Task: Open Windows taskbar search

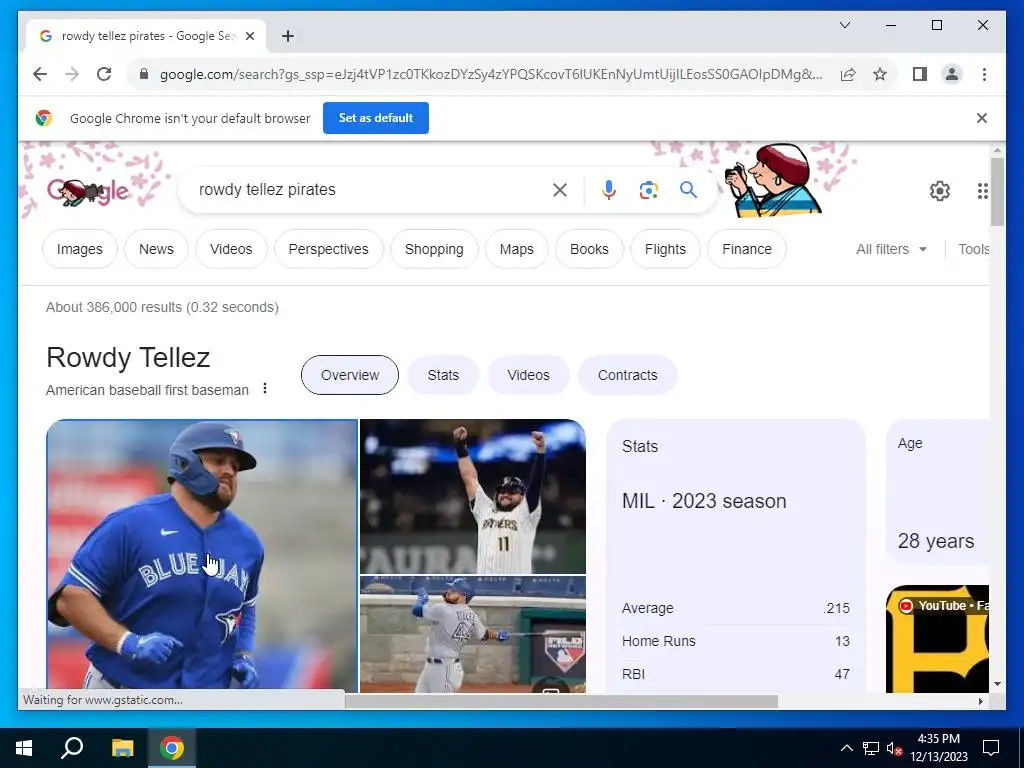Action: coord(72,748)
